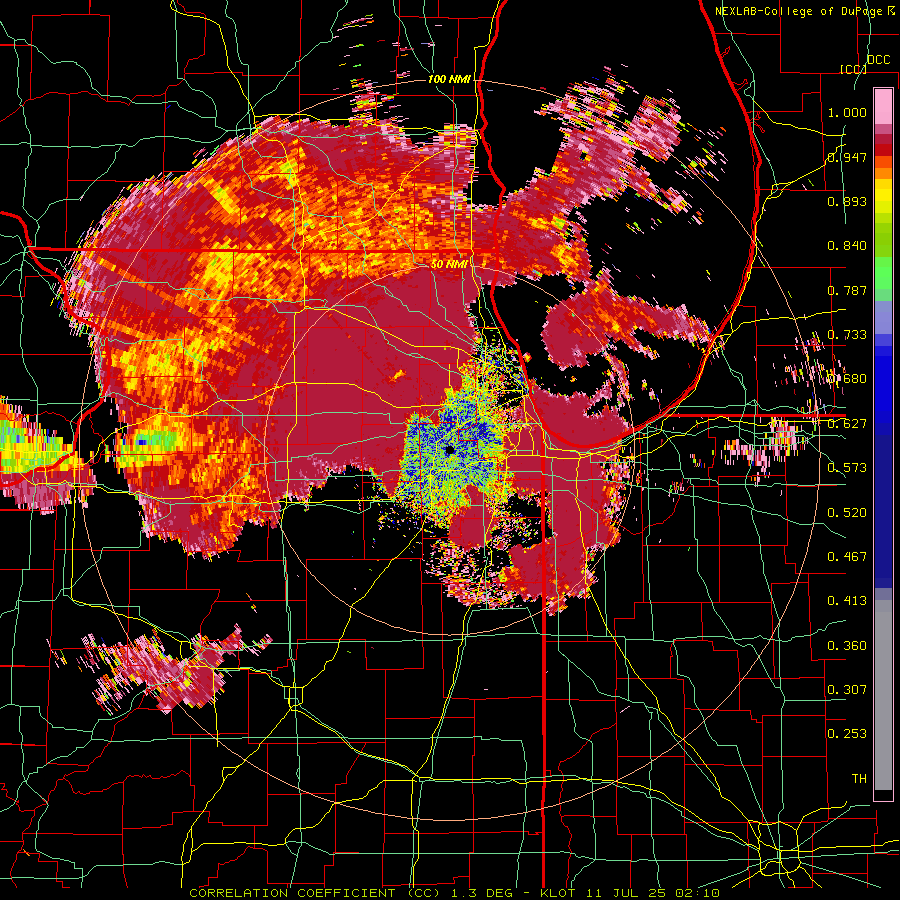Pick the black swatch at color bar bottom

tap(883, 796)
